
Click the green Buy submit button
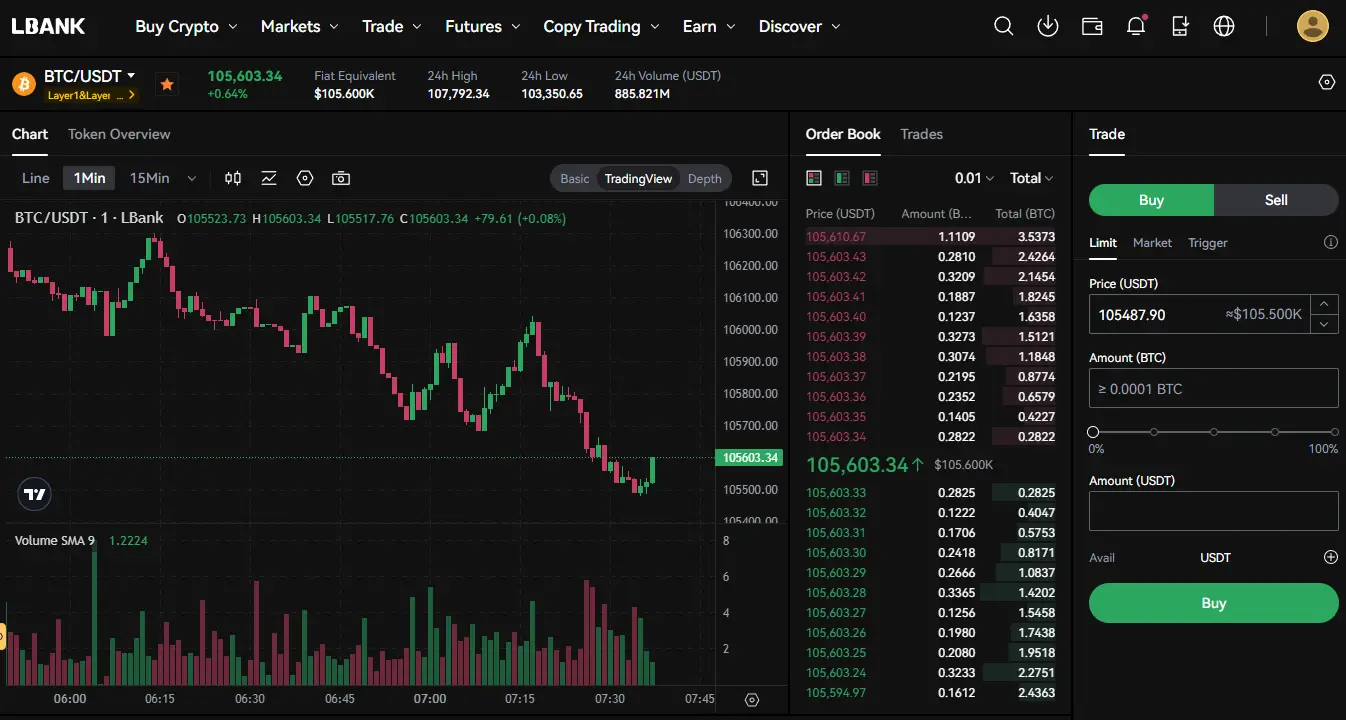[1213, 603]
